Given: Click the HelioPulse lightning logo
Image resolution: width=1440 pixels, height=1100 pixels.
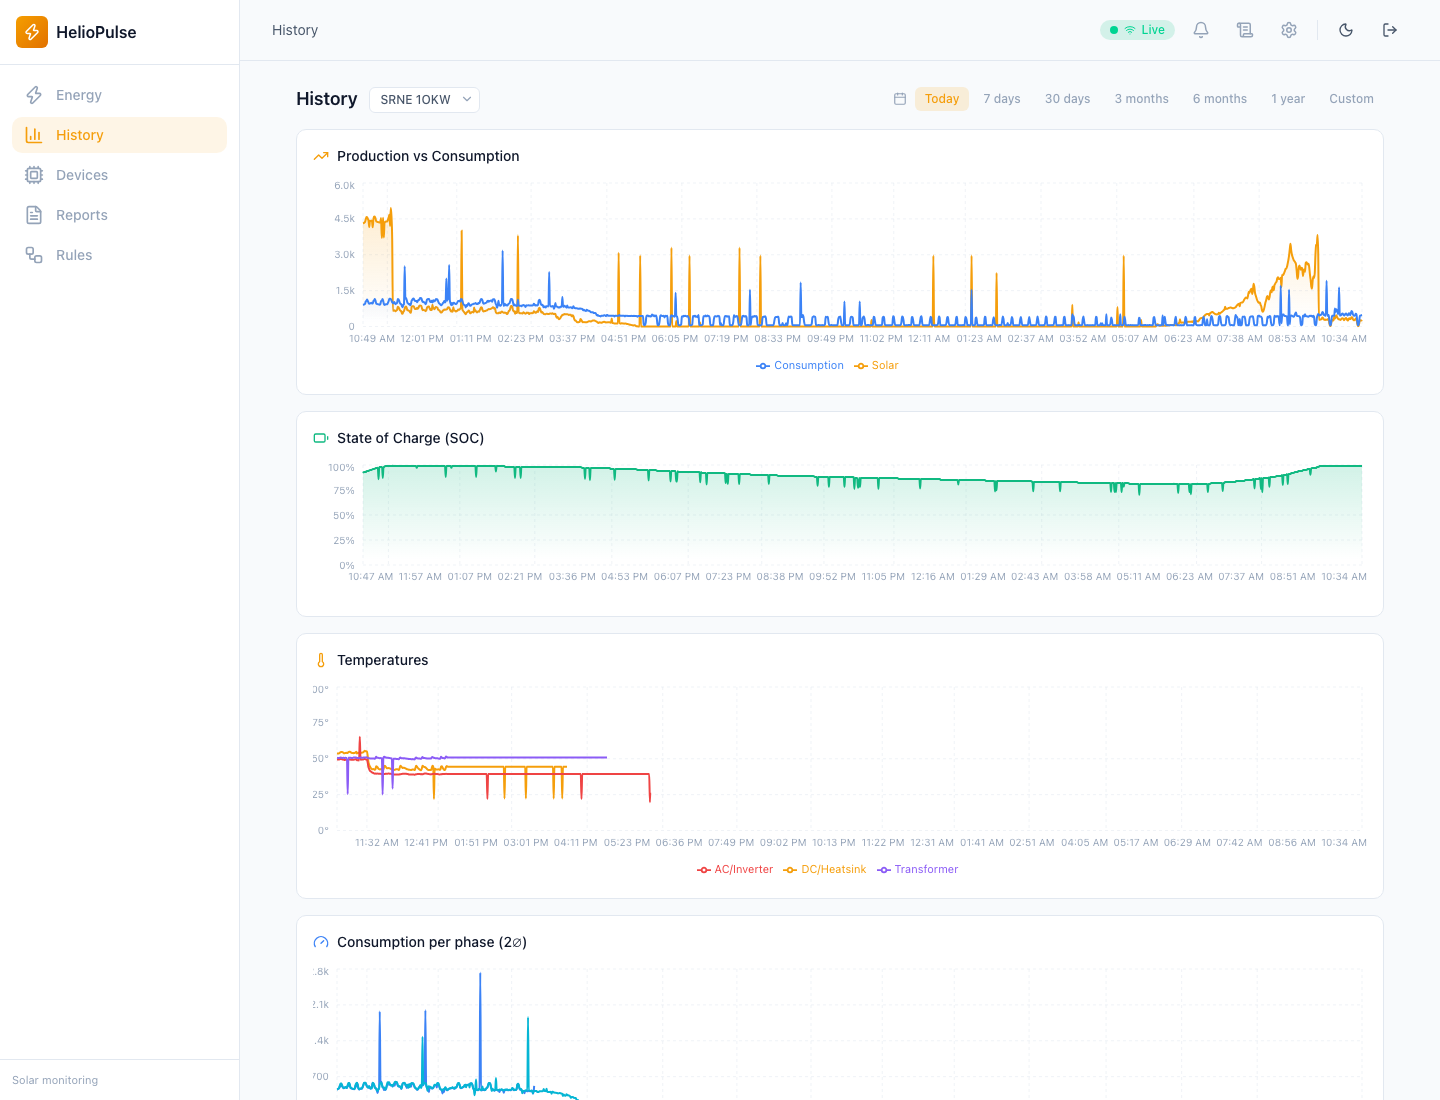Looking at the screenshot, I should 32,32.
